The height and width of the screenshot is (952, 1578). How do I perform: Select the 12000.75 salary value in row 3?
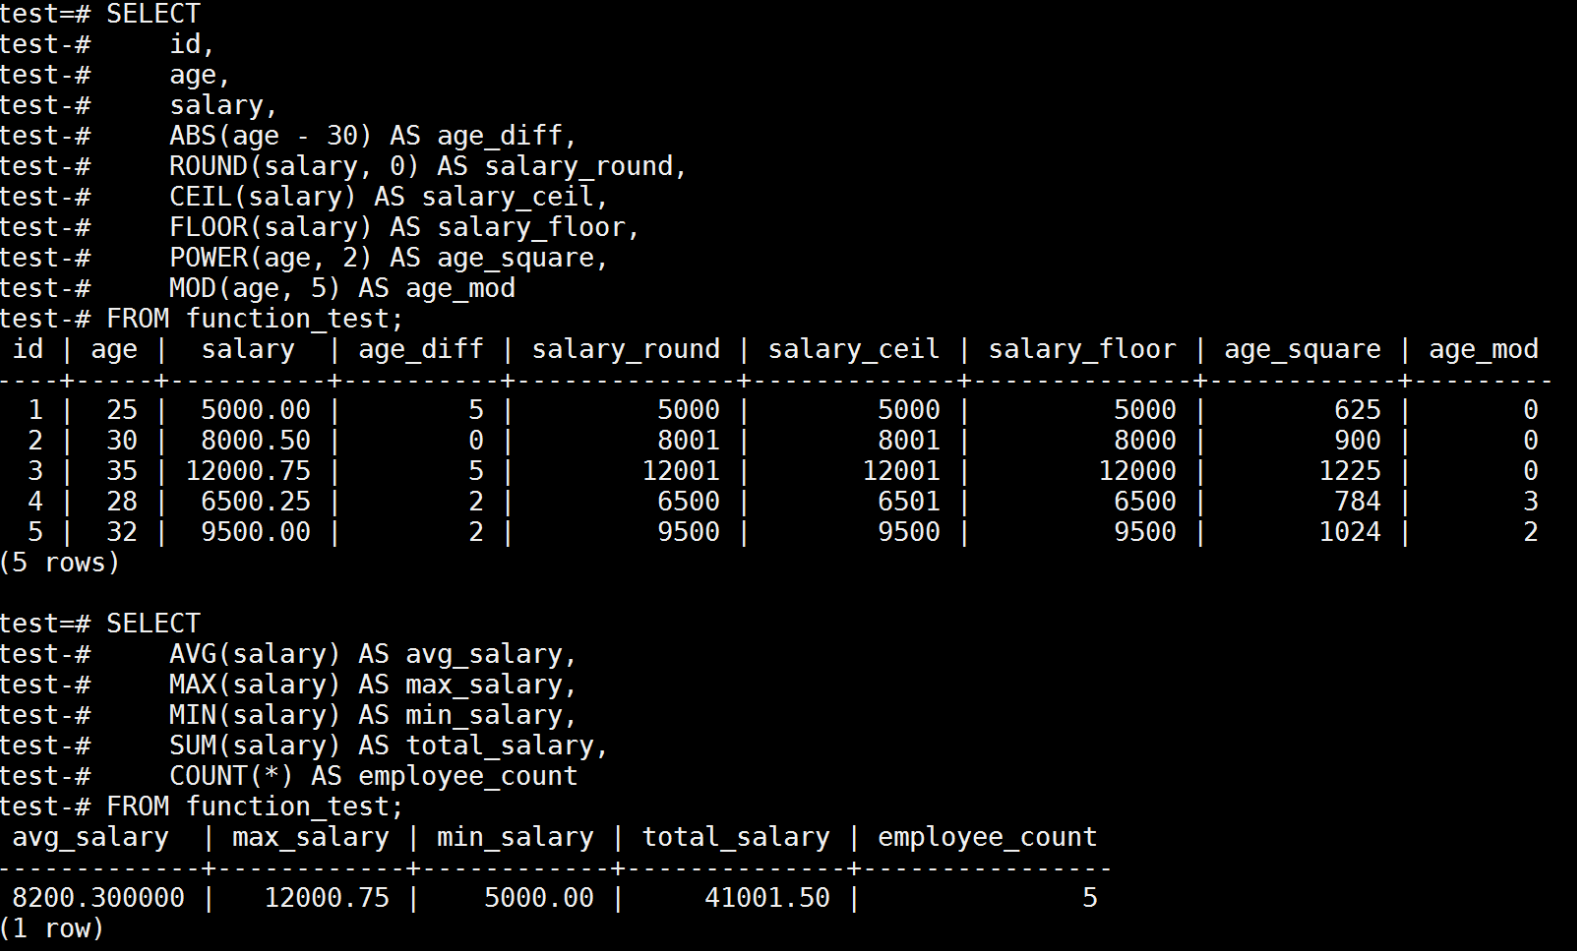coord(248,471)
